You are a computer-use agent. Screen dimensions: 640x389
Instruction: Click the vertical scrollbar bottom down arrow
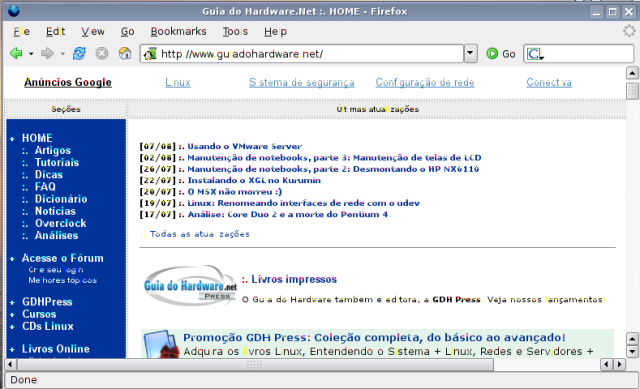coord(632,351)
